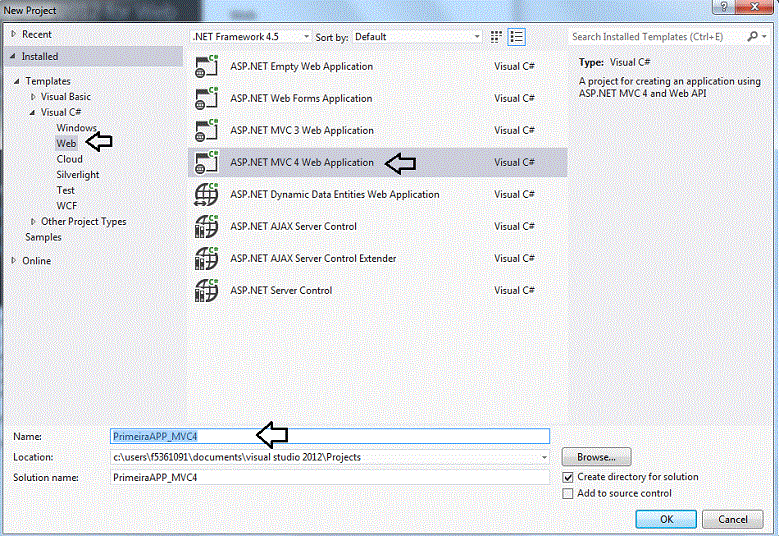Select ASP.NET Empty Web Application text
Viewport: 779px width, 536px height.
coord(301,67)
